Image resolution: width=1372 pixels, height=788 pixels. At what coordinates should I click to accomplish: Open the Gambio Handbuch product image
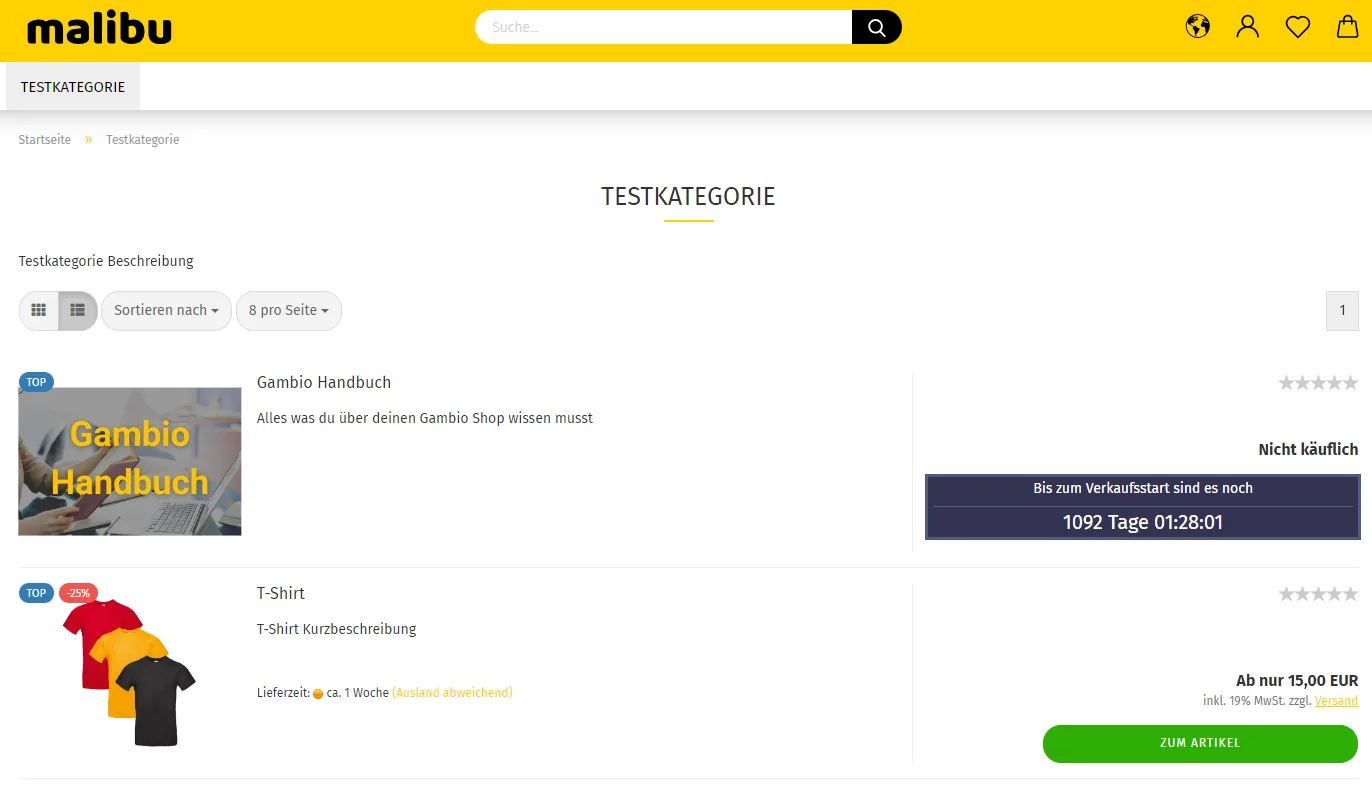130,461
